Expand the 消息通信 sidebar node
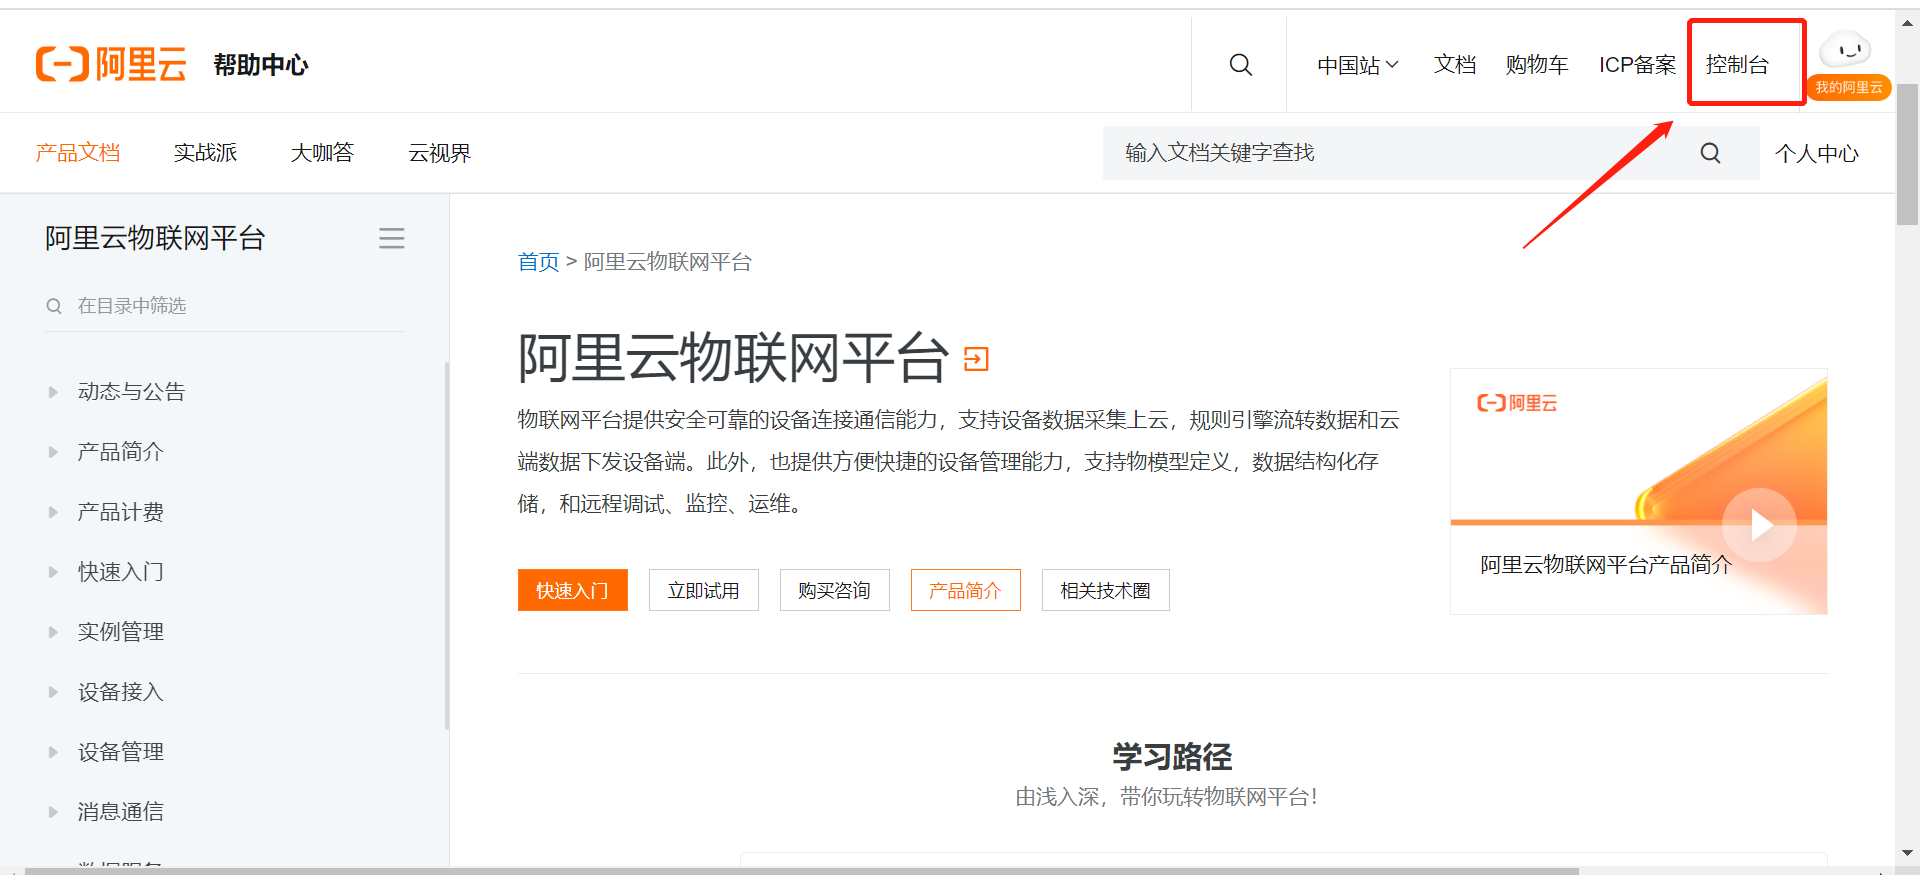Viewport: 1920px width, 875px height. click(53, 812)
